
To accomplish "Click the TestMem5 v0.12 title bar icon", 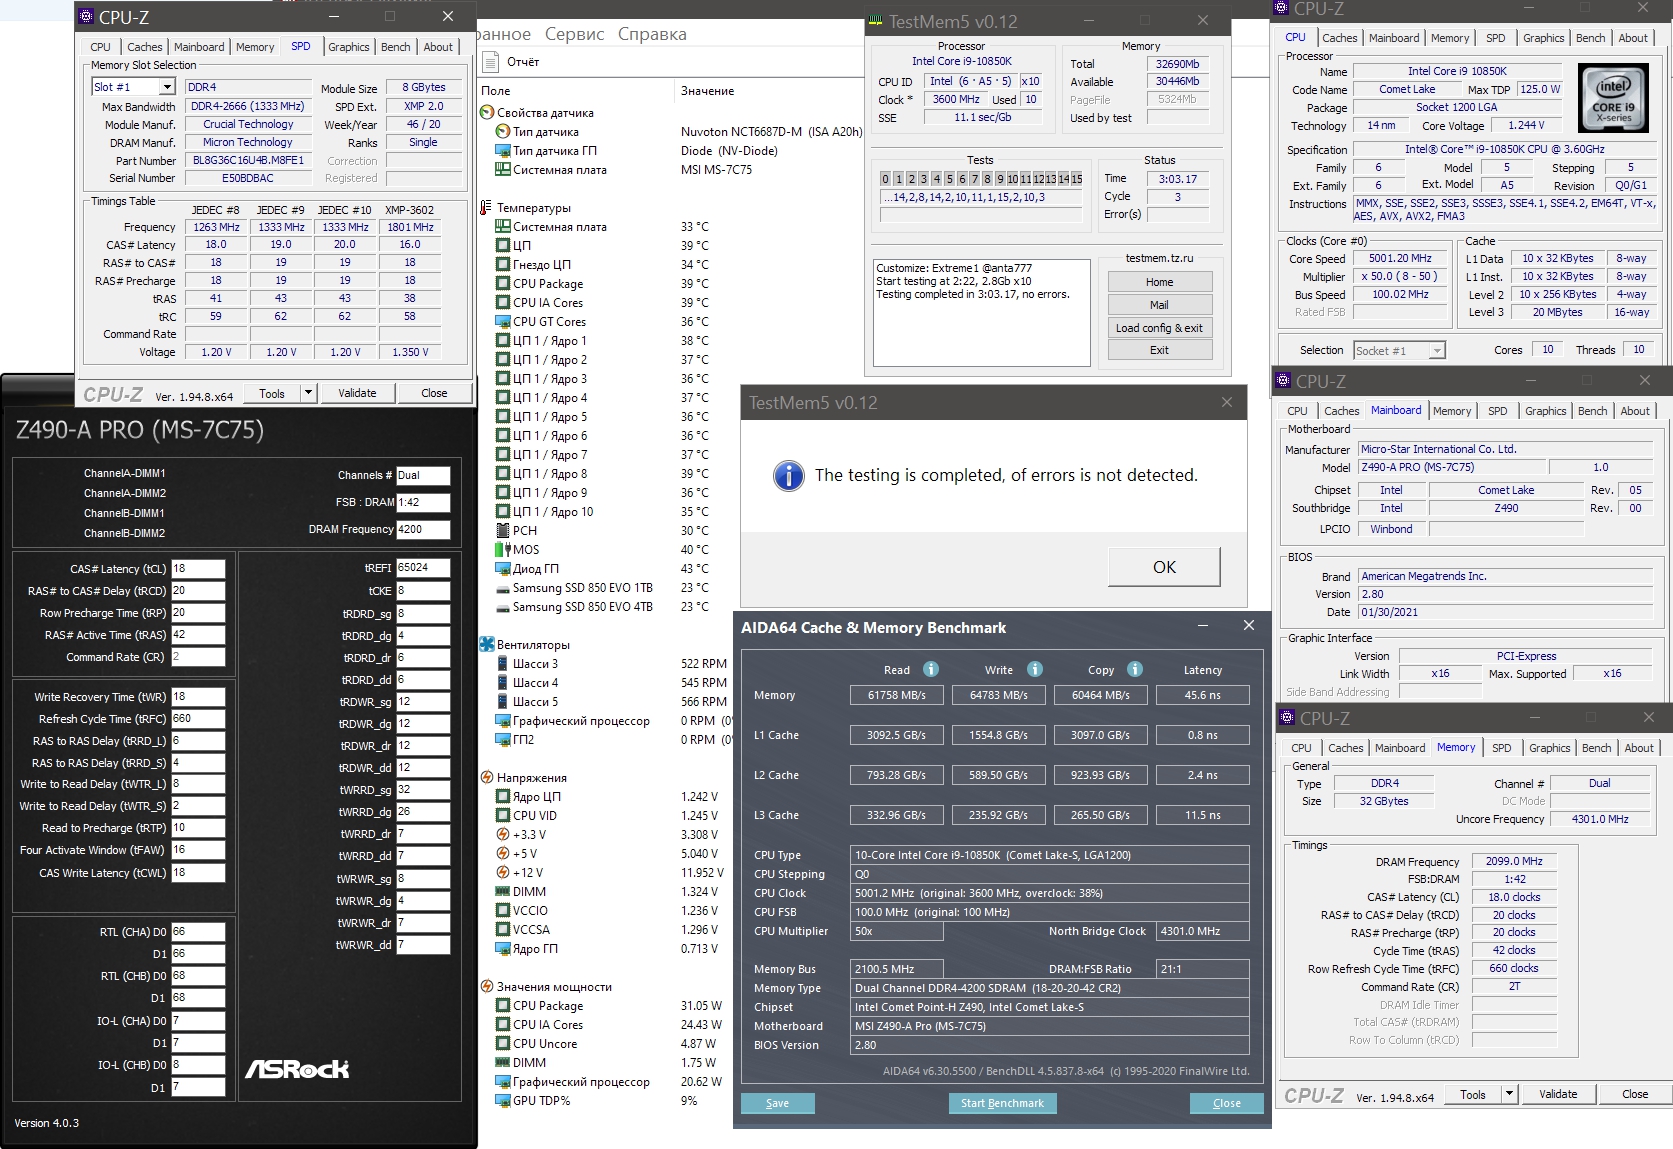I will point(876,21).
